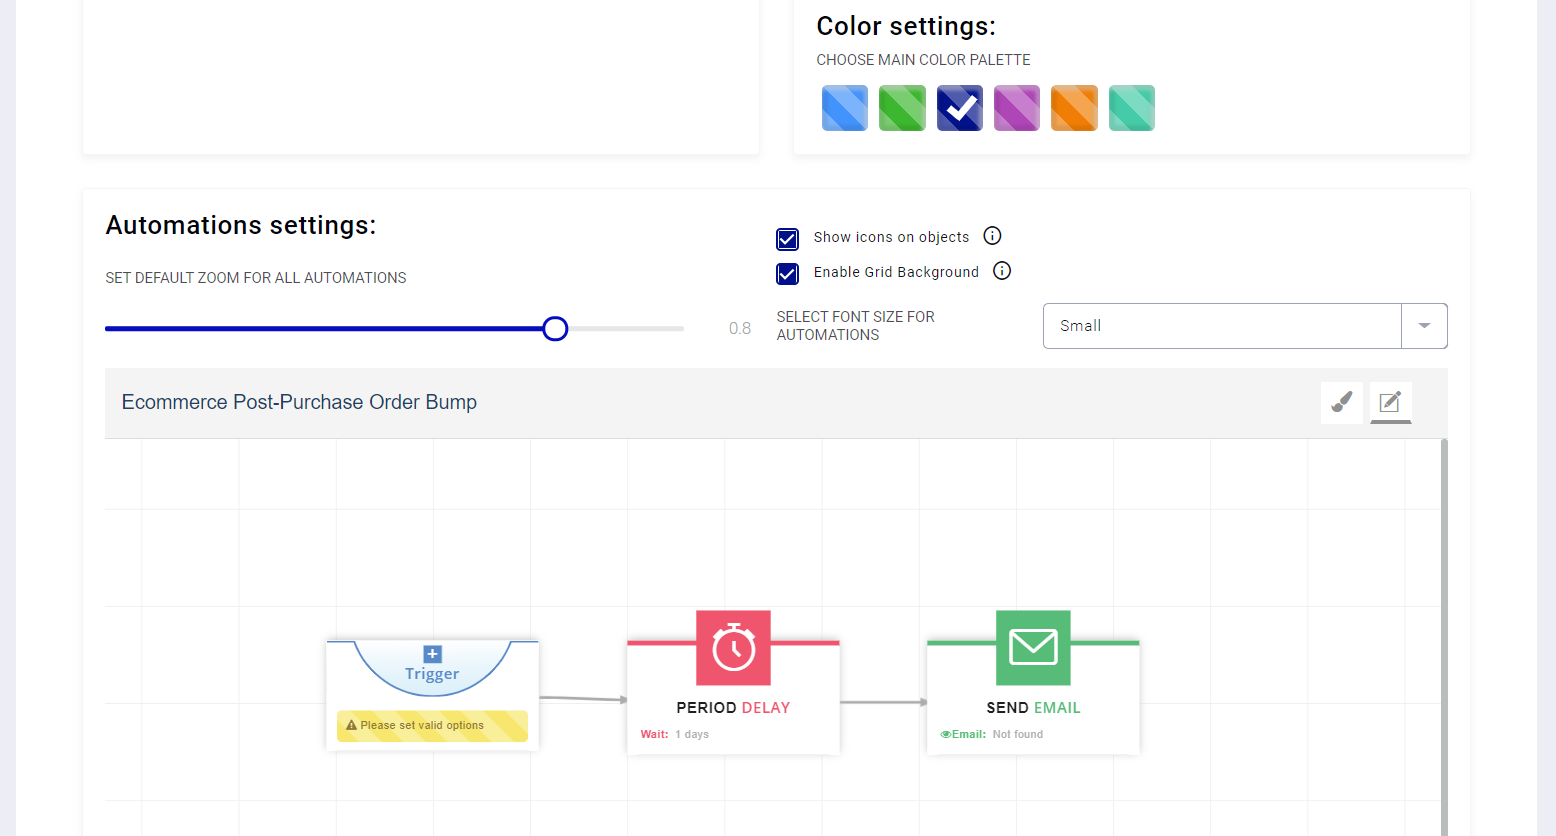Click the stopwatch icon on the Period Delay node
Screen dimensions: 1556x836
733,647
